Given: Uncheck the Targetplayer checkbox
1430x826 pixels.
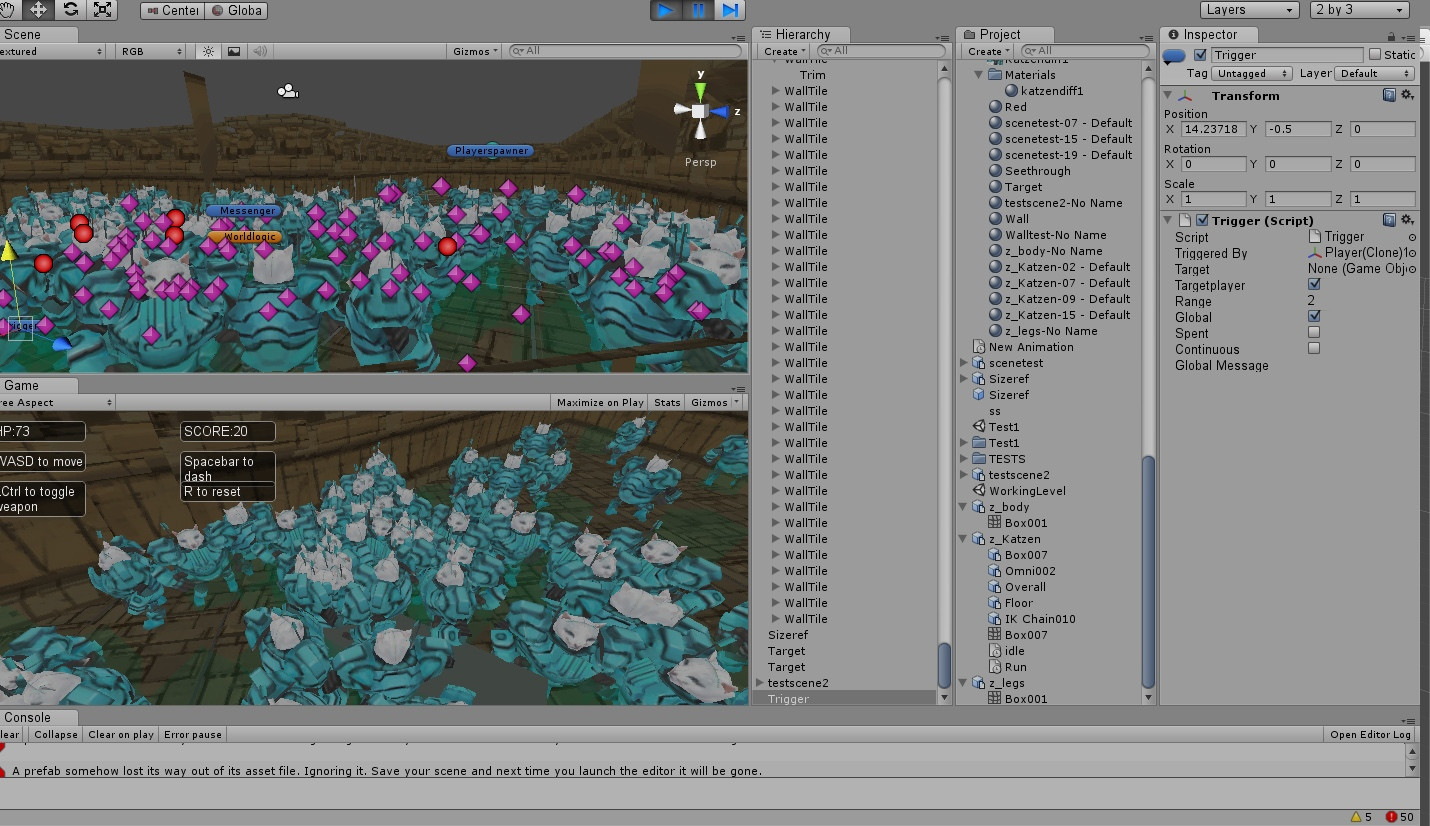Looking at the screenshot, I should (x=1314, y=284).
